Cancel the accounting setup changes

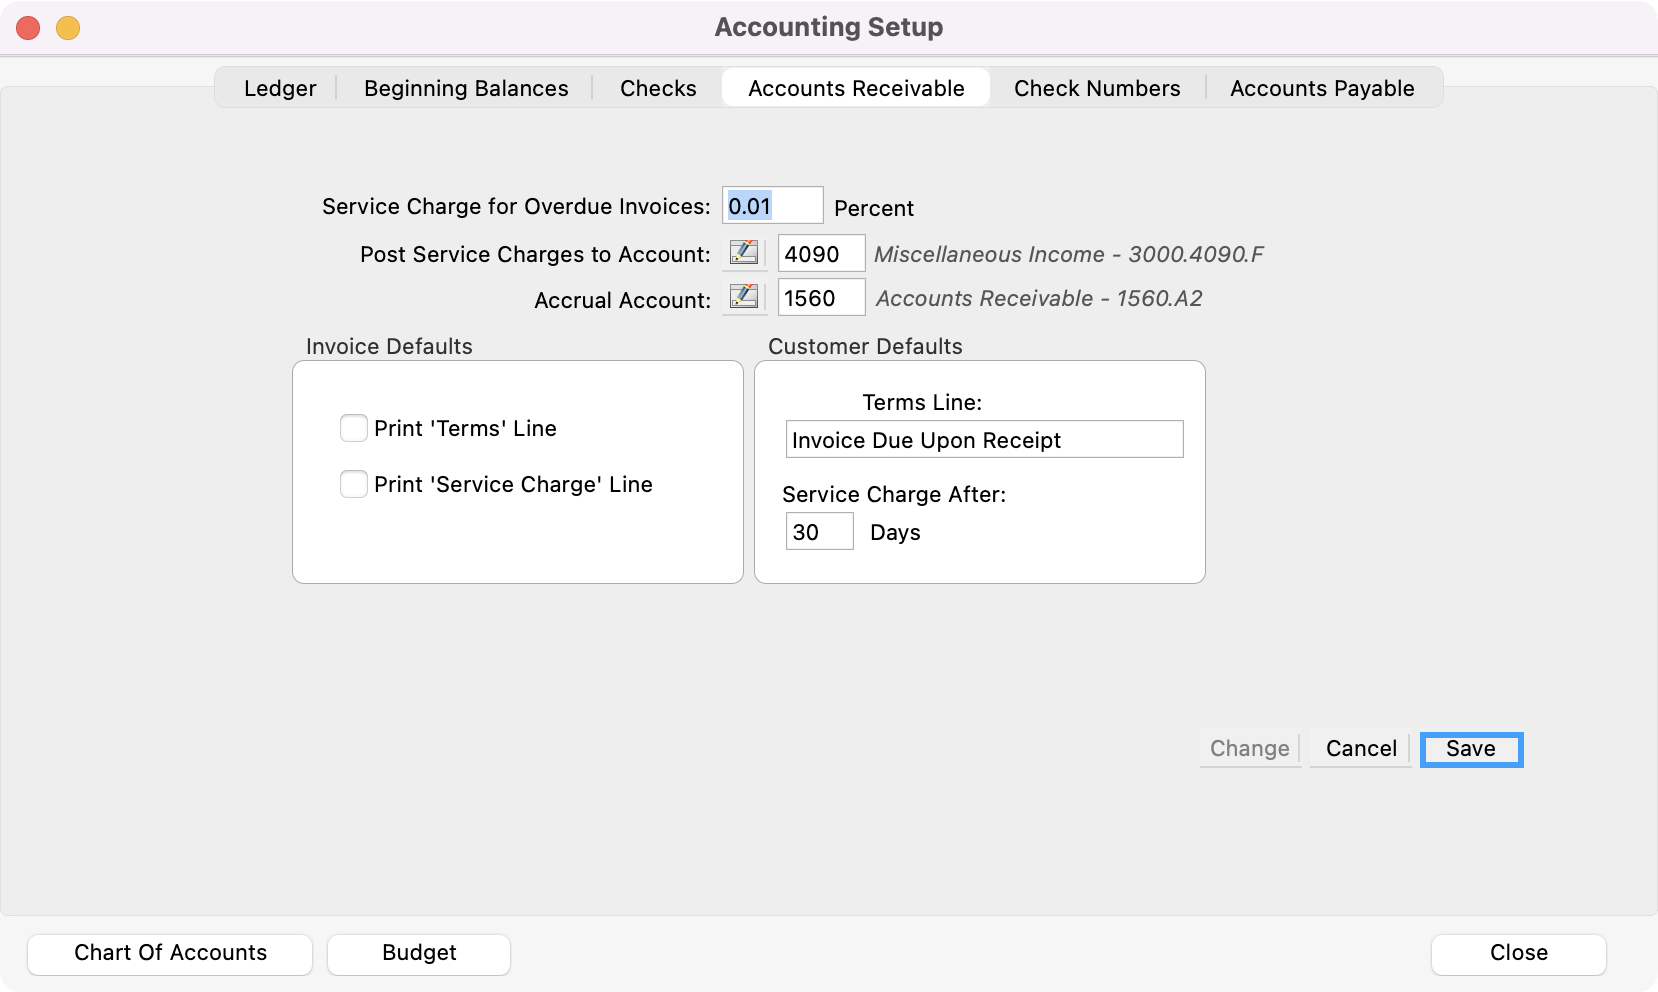[x=1361, y=749]
